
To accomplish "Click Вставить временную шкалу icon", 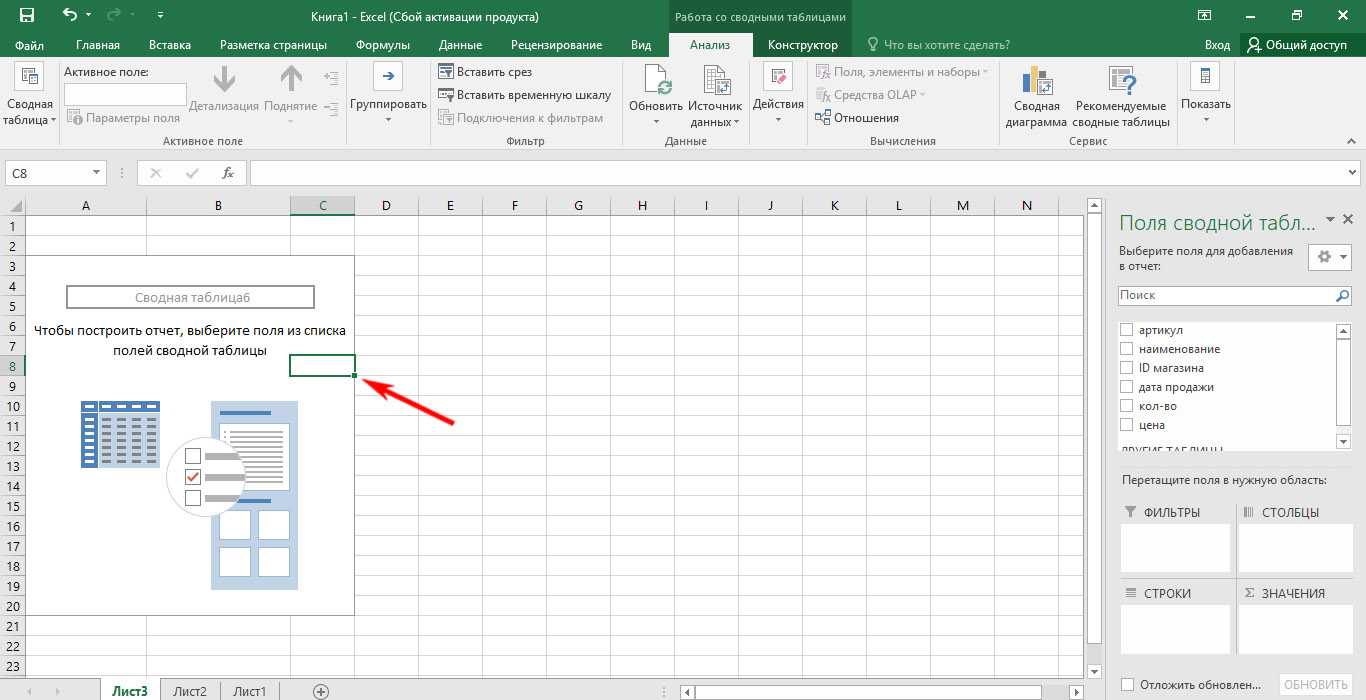I will [x=446, y=95].
